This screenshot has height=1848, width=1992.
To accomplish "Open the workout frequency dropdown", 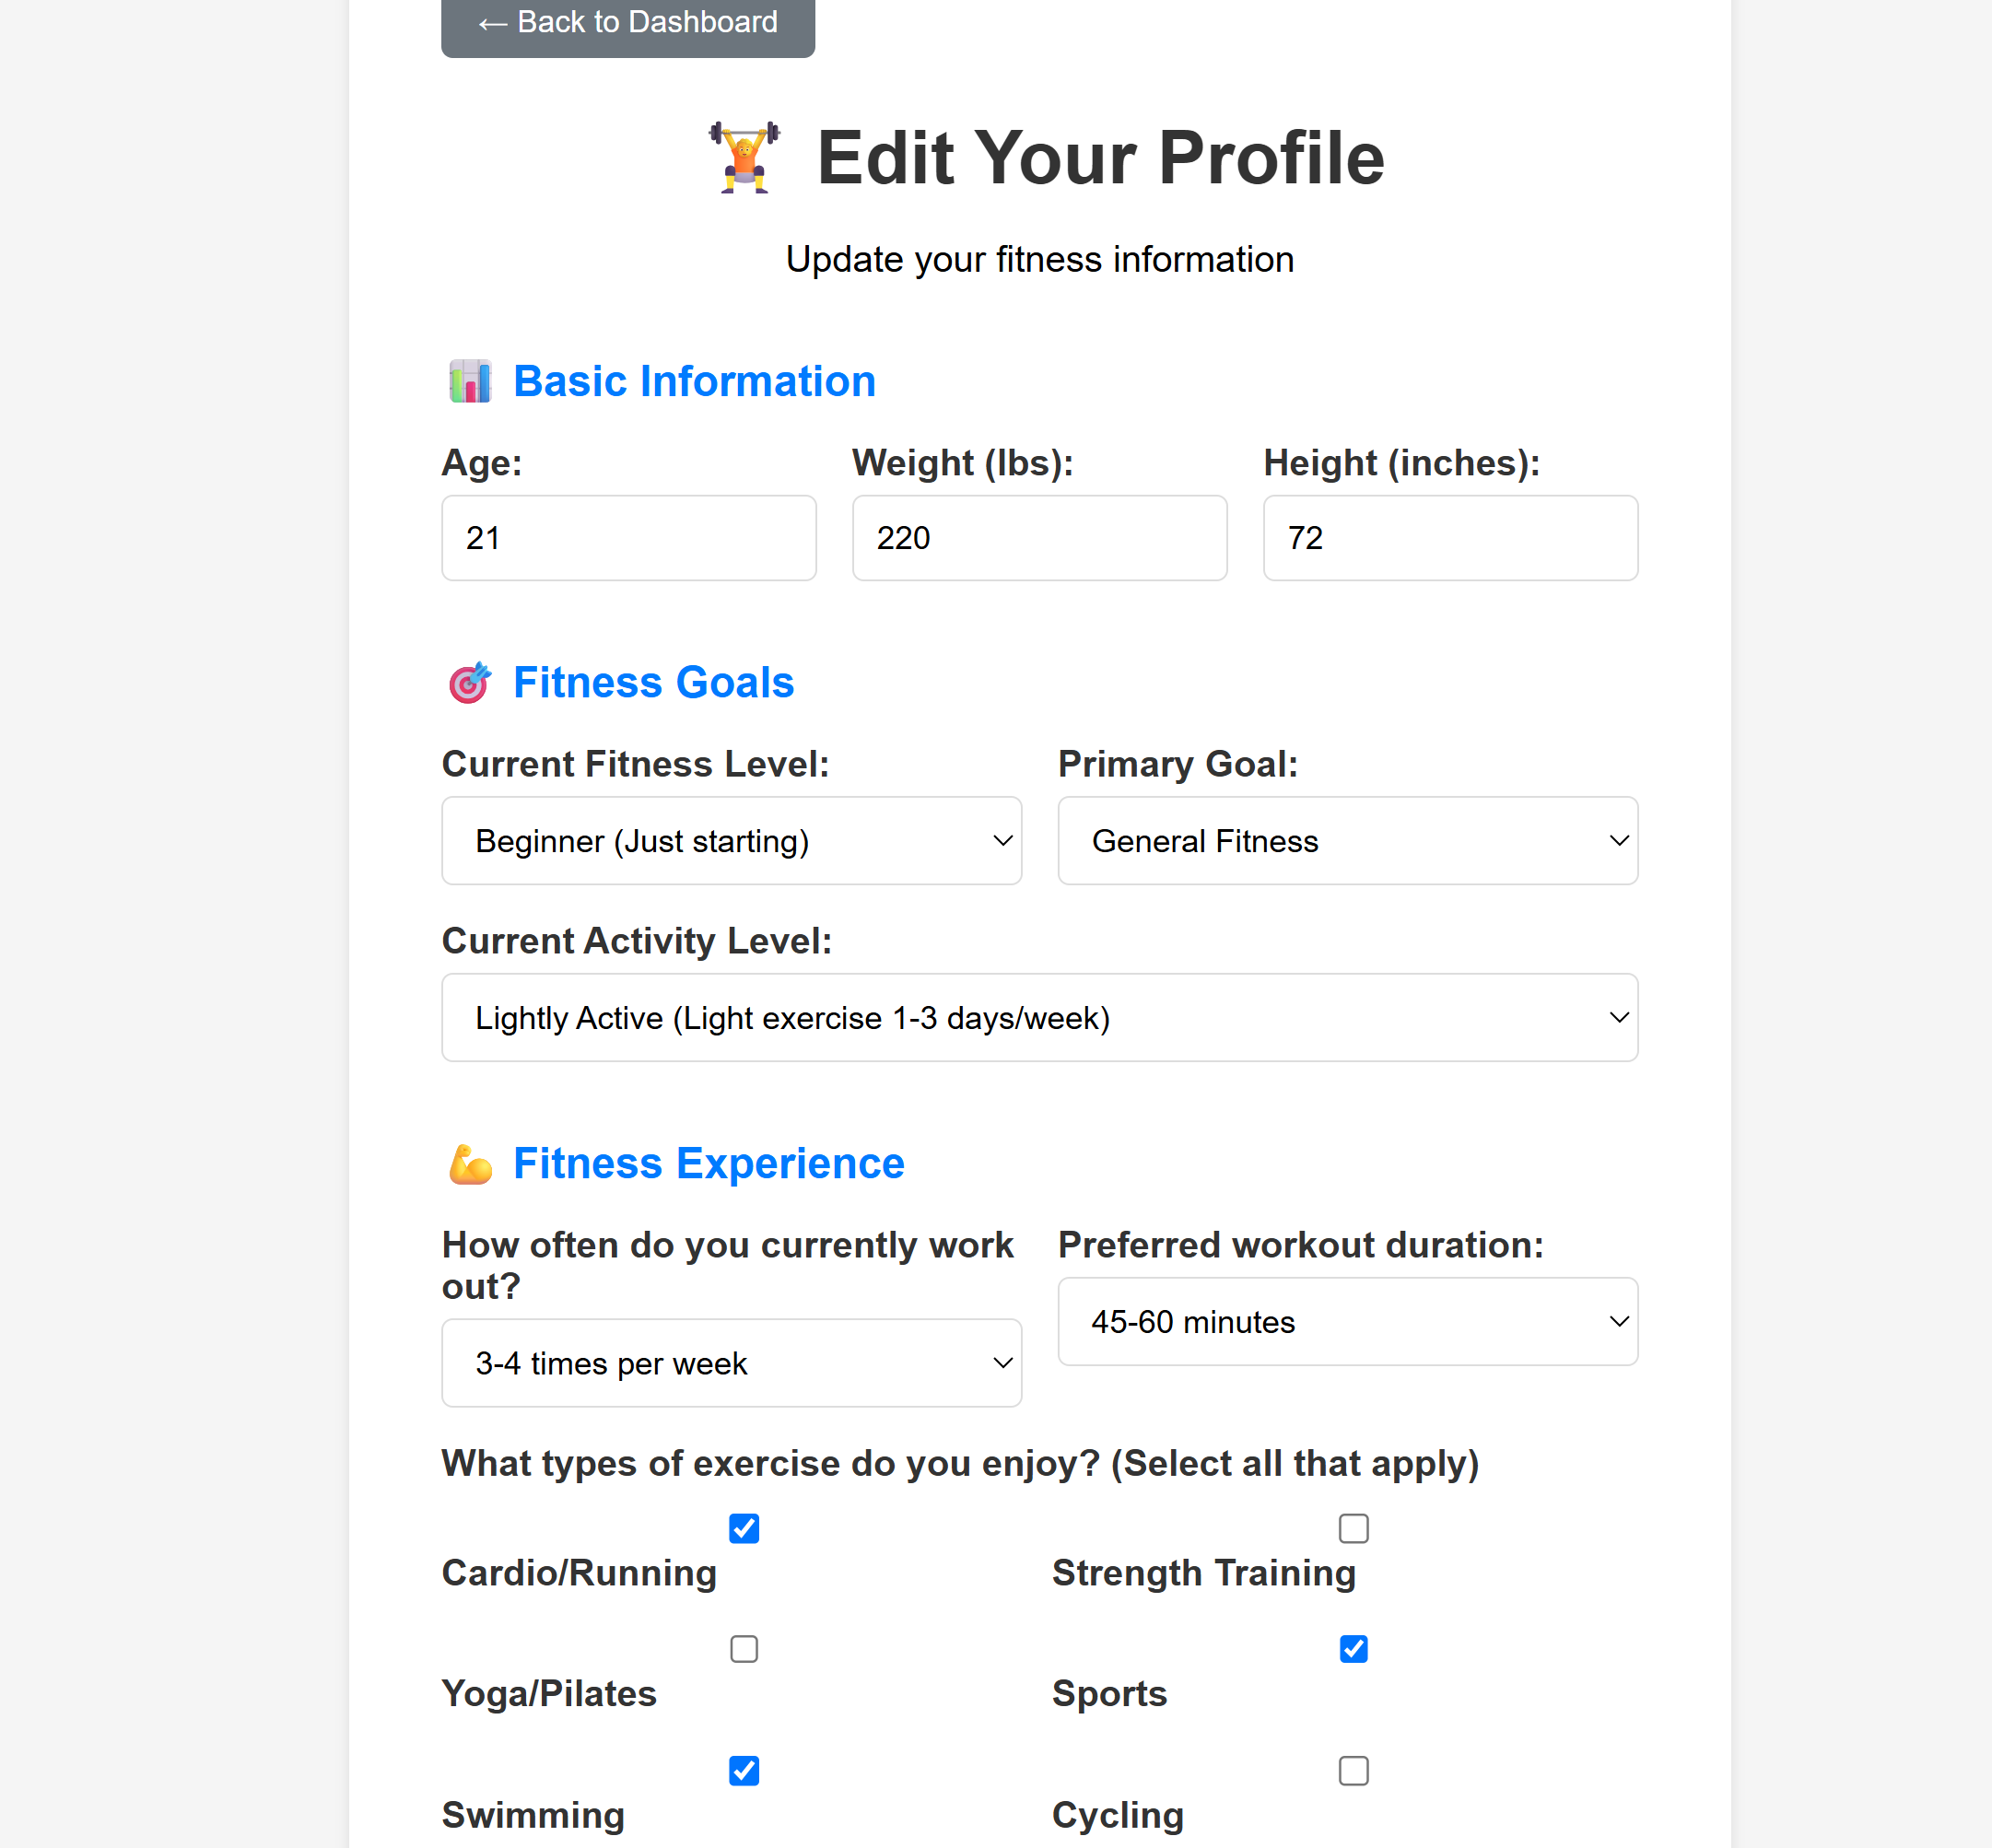I will coord(731,1363).
